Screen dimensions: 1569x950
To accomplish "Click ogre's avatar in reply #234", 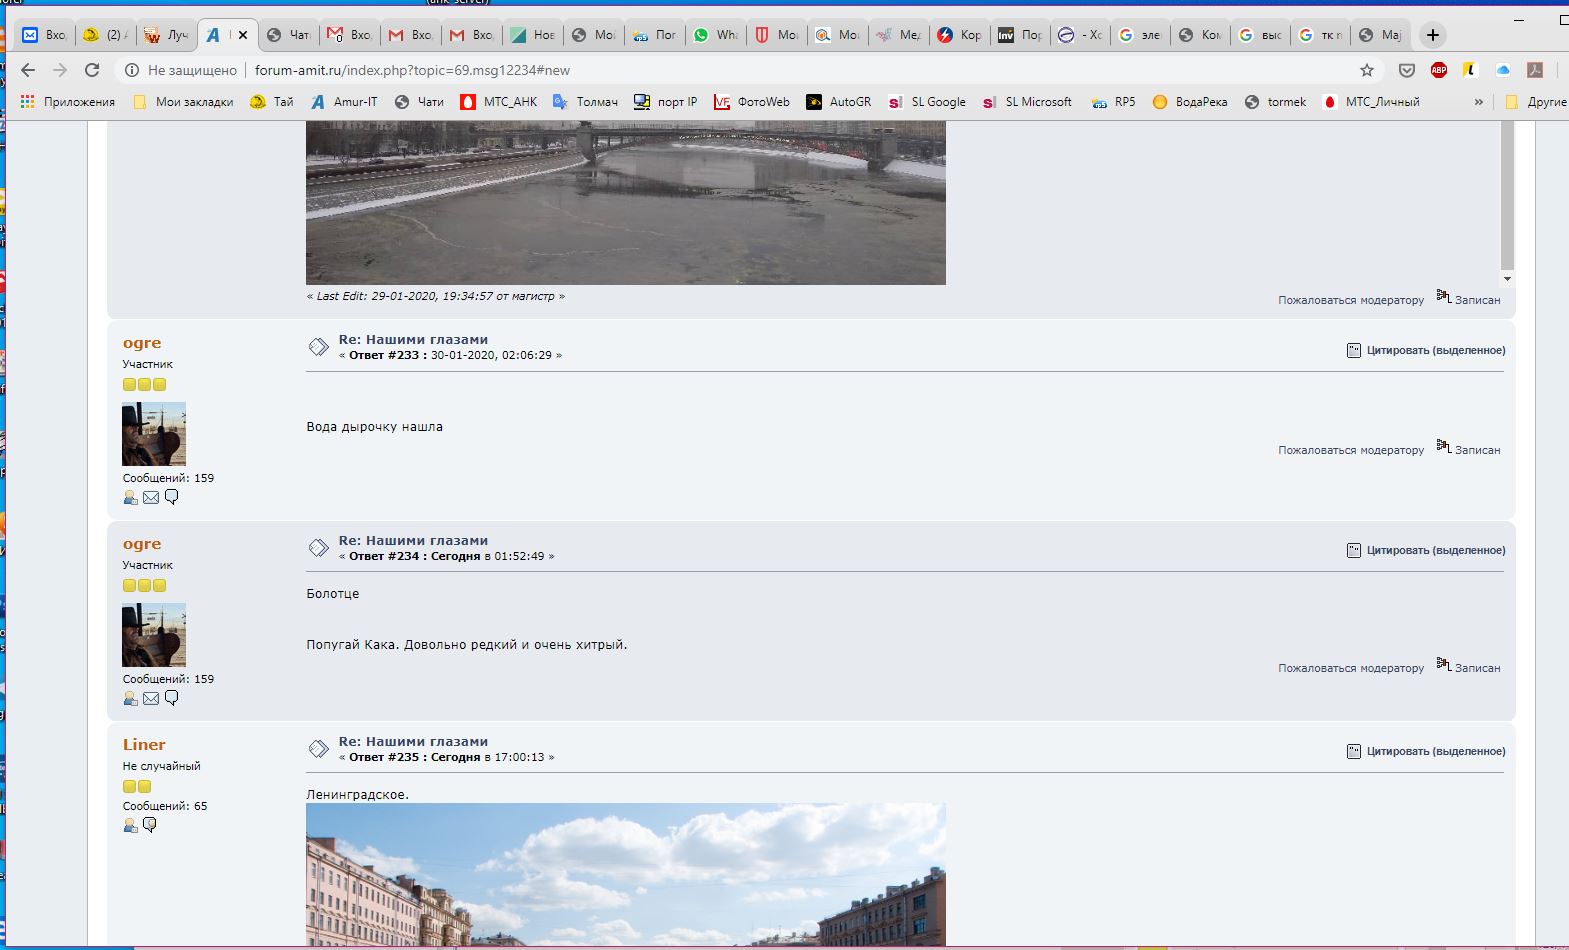I will click(x=154, y=635).
